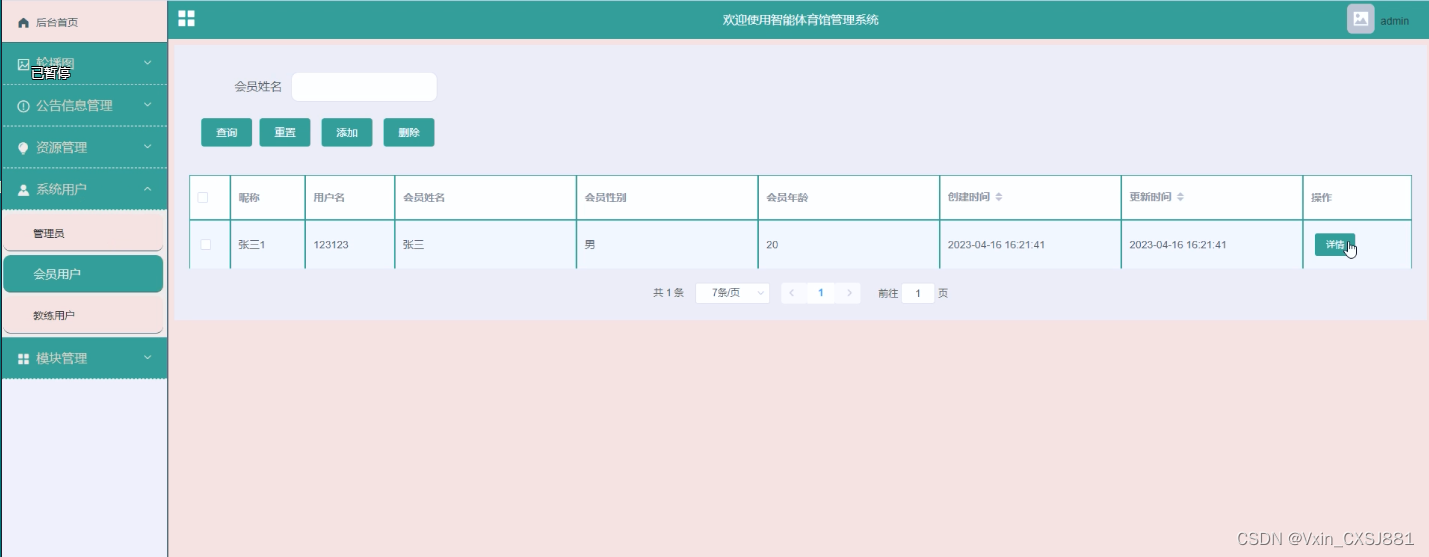Expand the 轮播图 menu chevron
Screen dimensions: 1429x557
click(147, 63)
